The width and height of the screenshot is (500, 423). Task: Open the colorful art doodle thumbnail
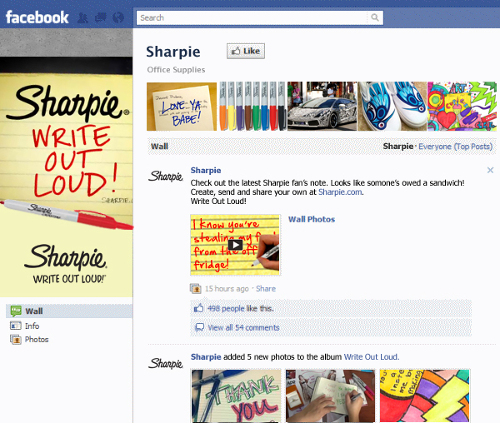[462, 106]
